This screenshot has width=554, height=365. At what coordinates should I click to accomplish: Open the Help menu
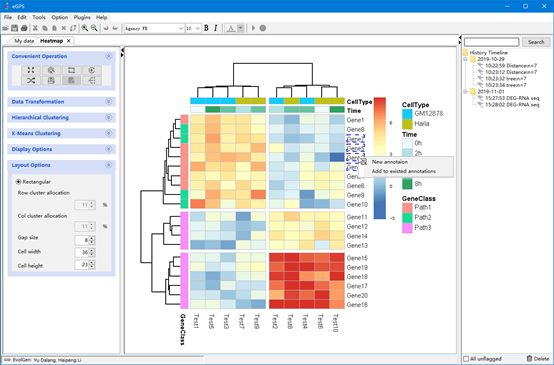(102, 17)
